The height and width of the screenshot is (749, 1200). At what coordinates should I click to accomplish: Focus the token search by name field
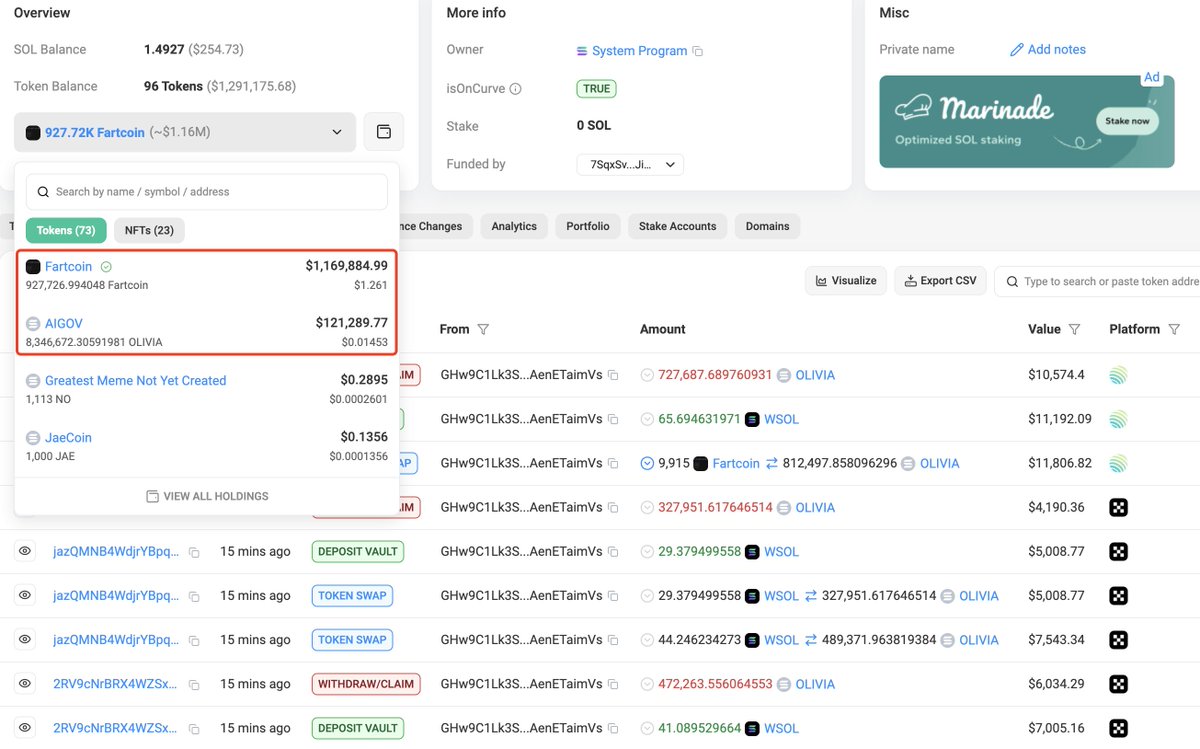click(207, 192)
